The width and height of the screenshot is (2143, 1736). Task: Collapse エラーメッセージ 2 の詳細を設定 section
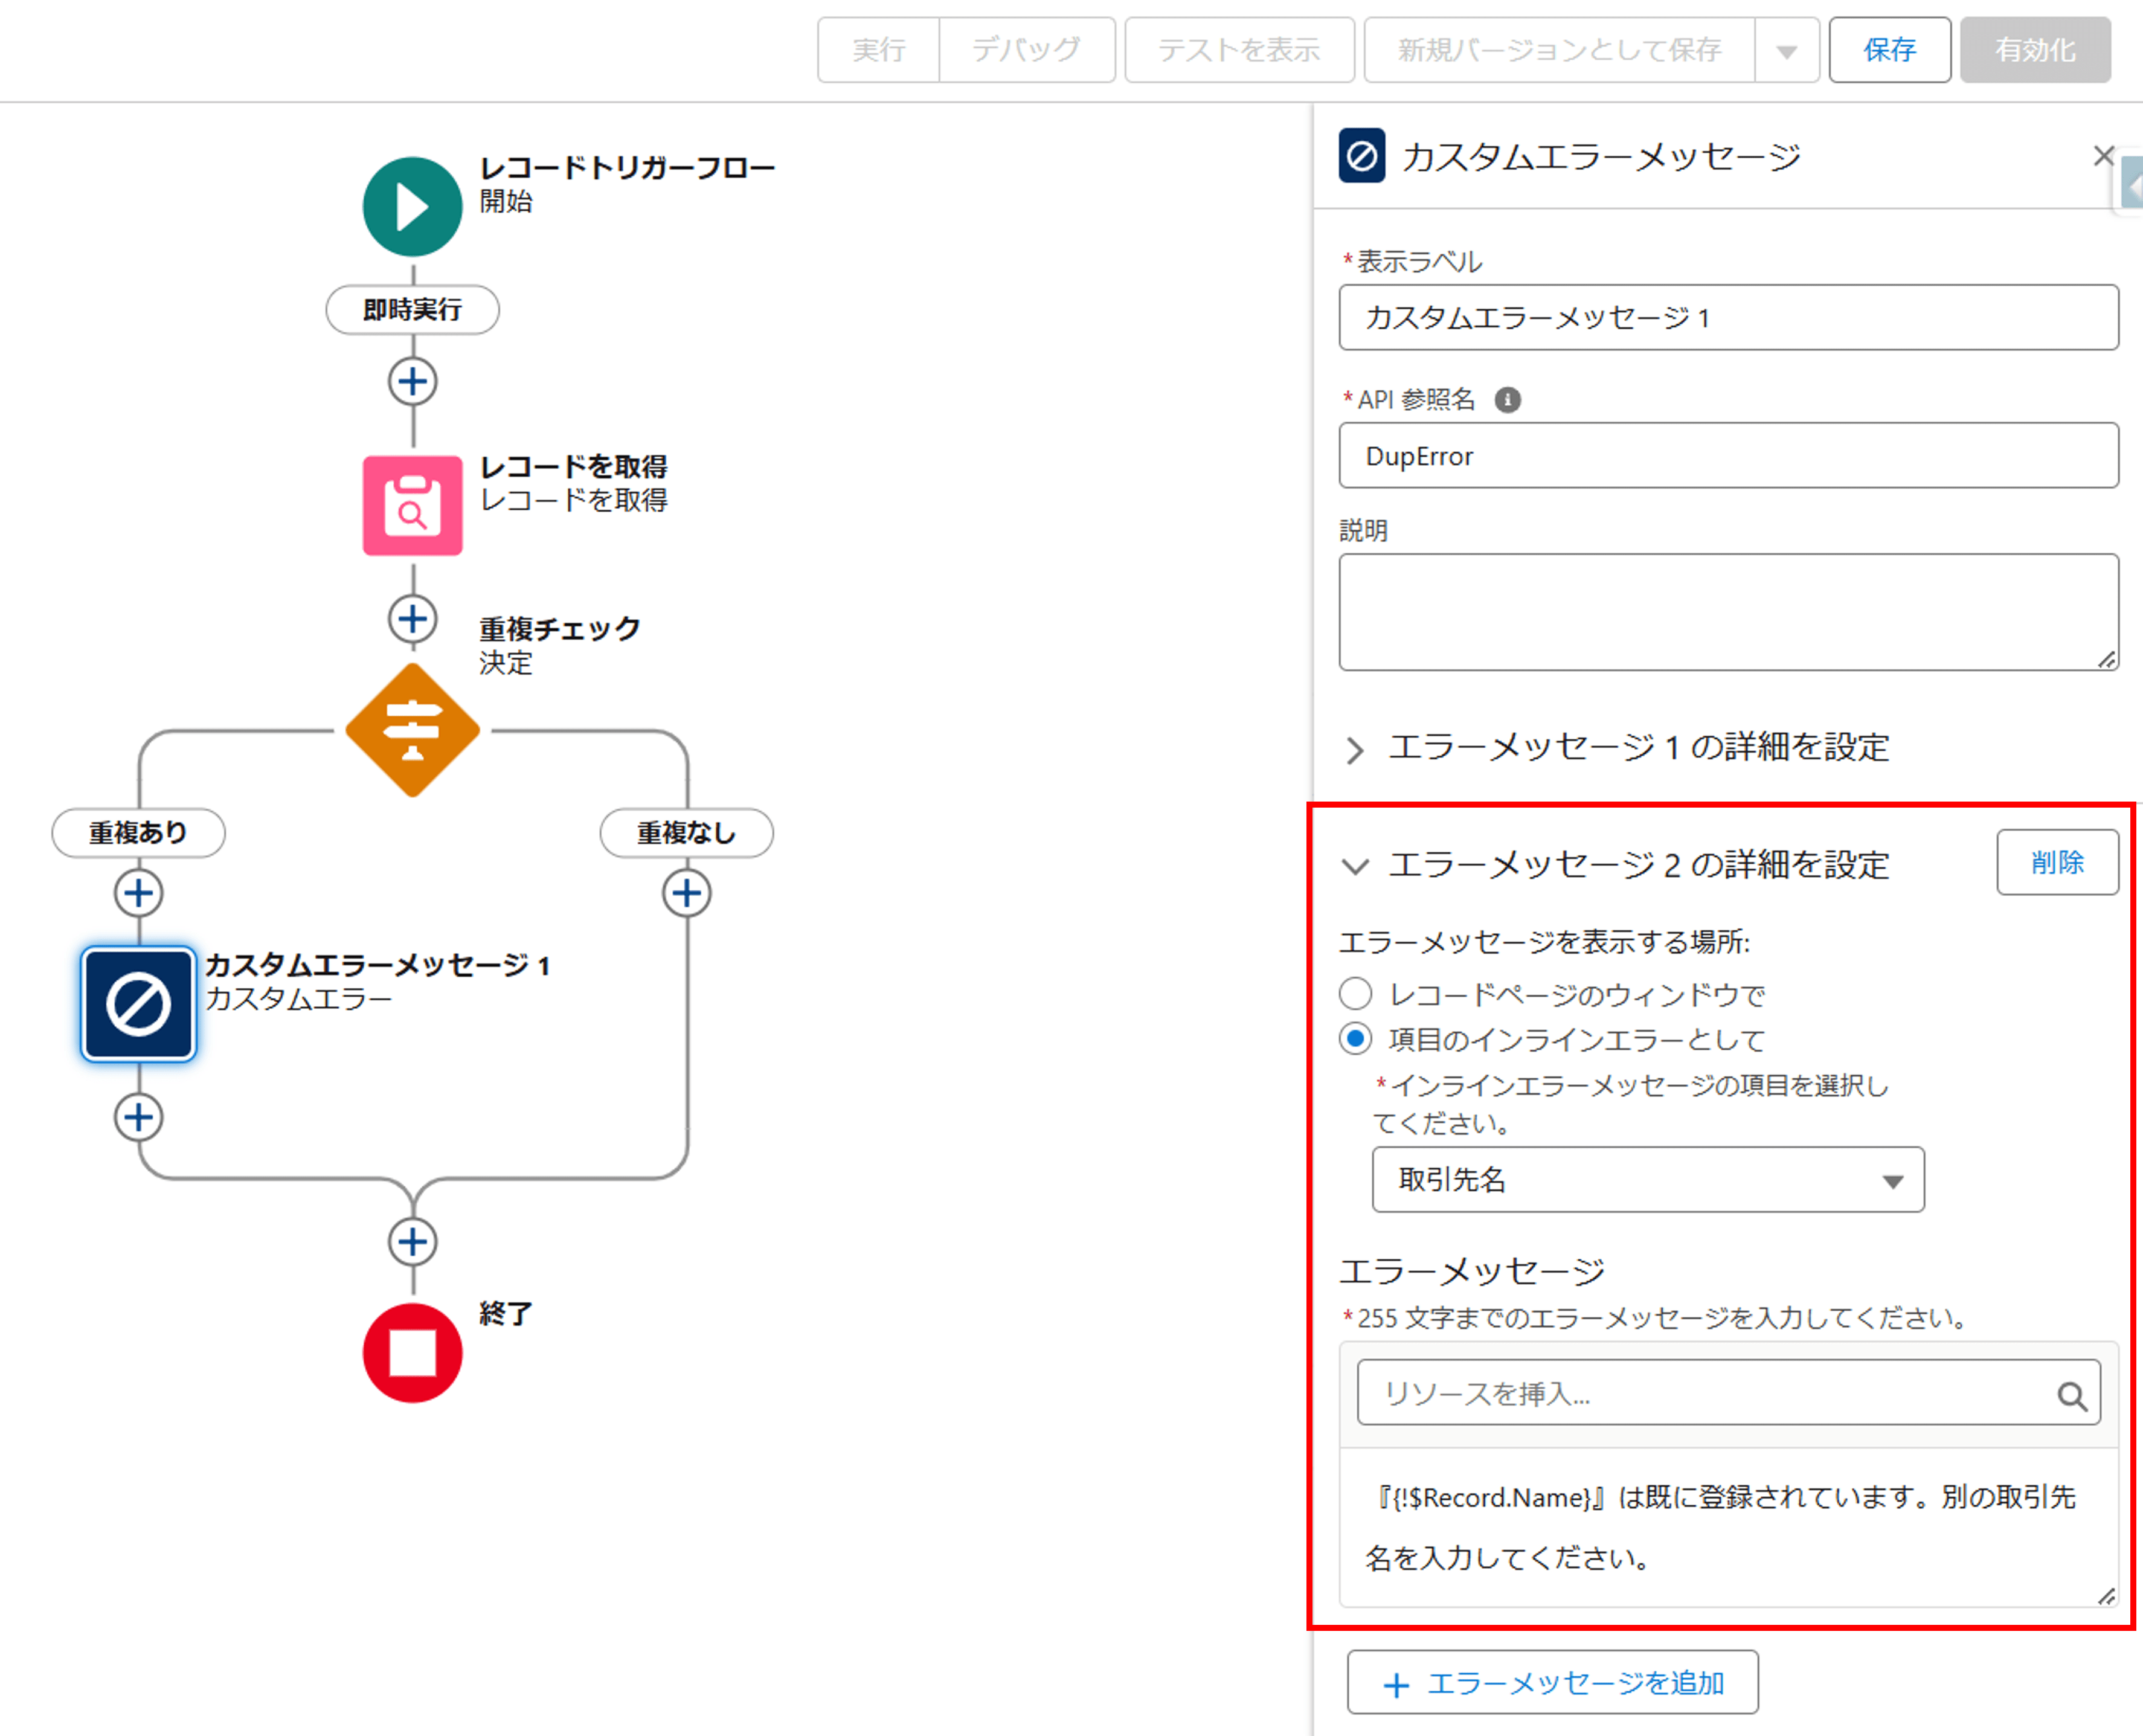(x=1354, y=866)
